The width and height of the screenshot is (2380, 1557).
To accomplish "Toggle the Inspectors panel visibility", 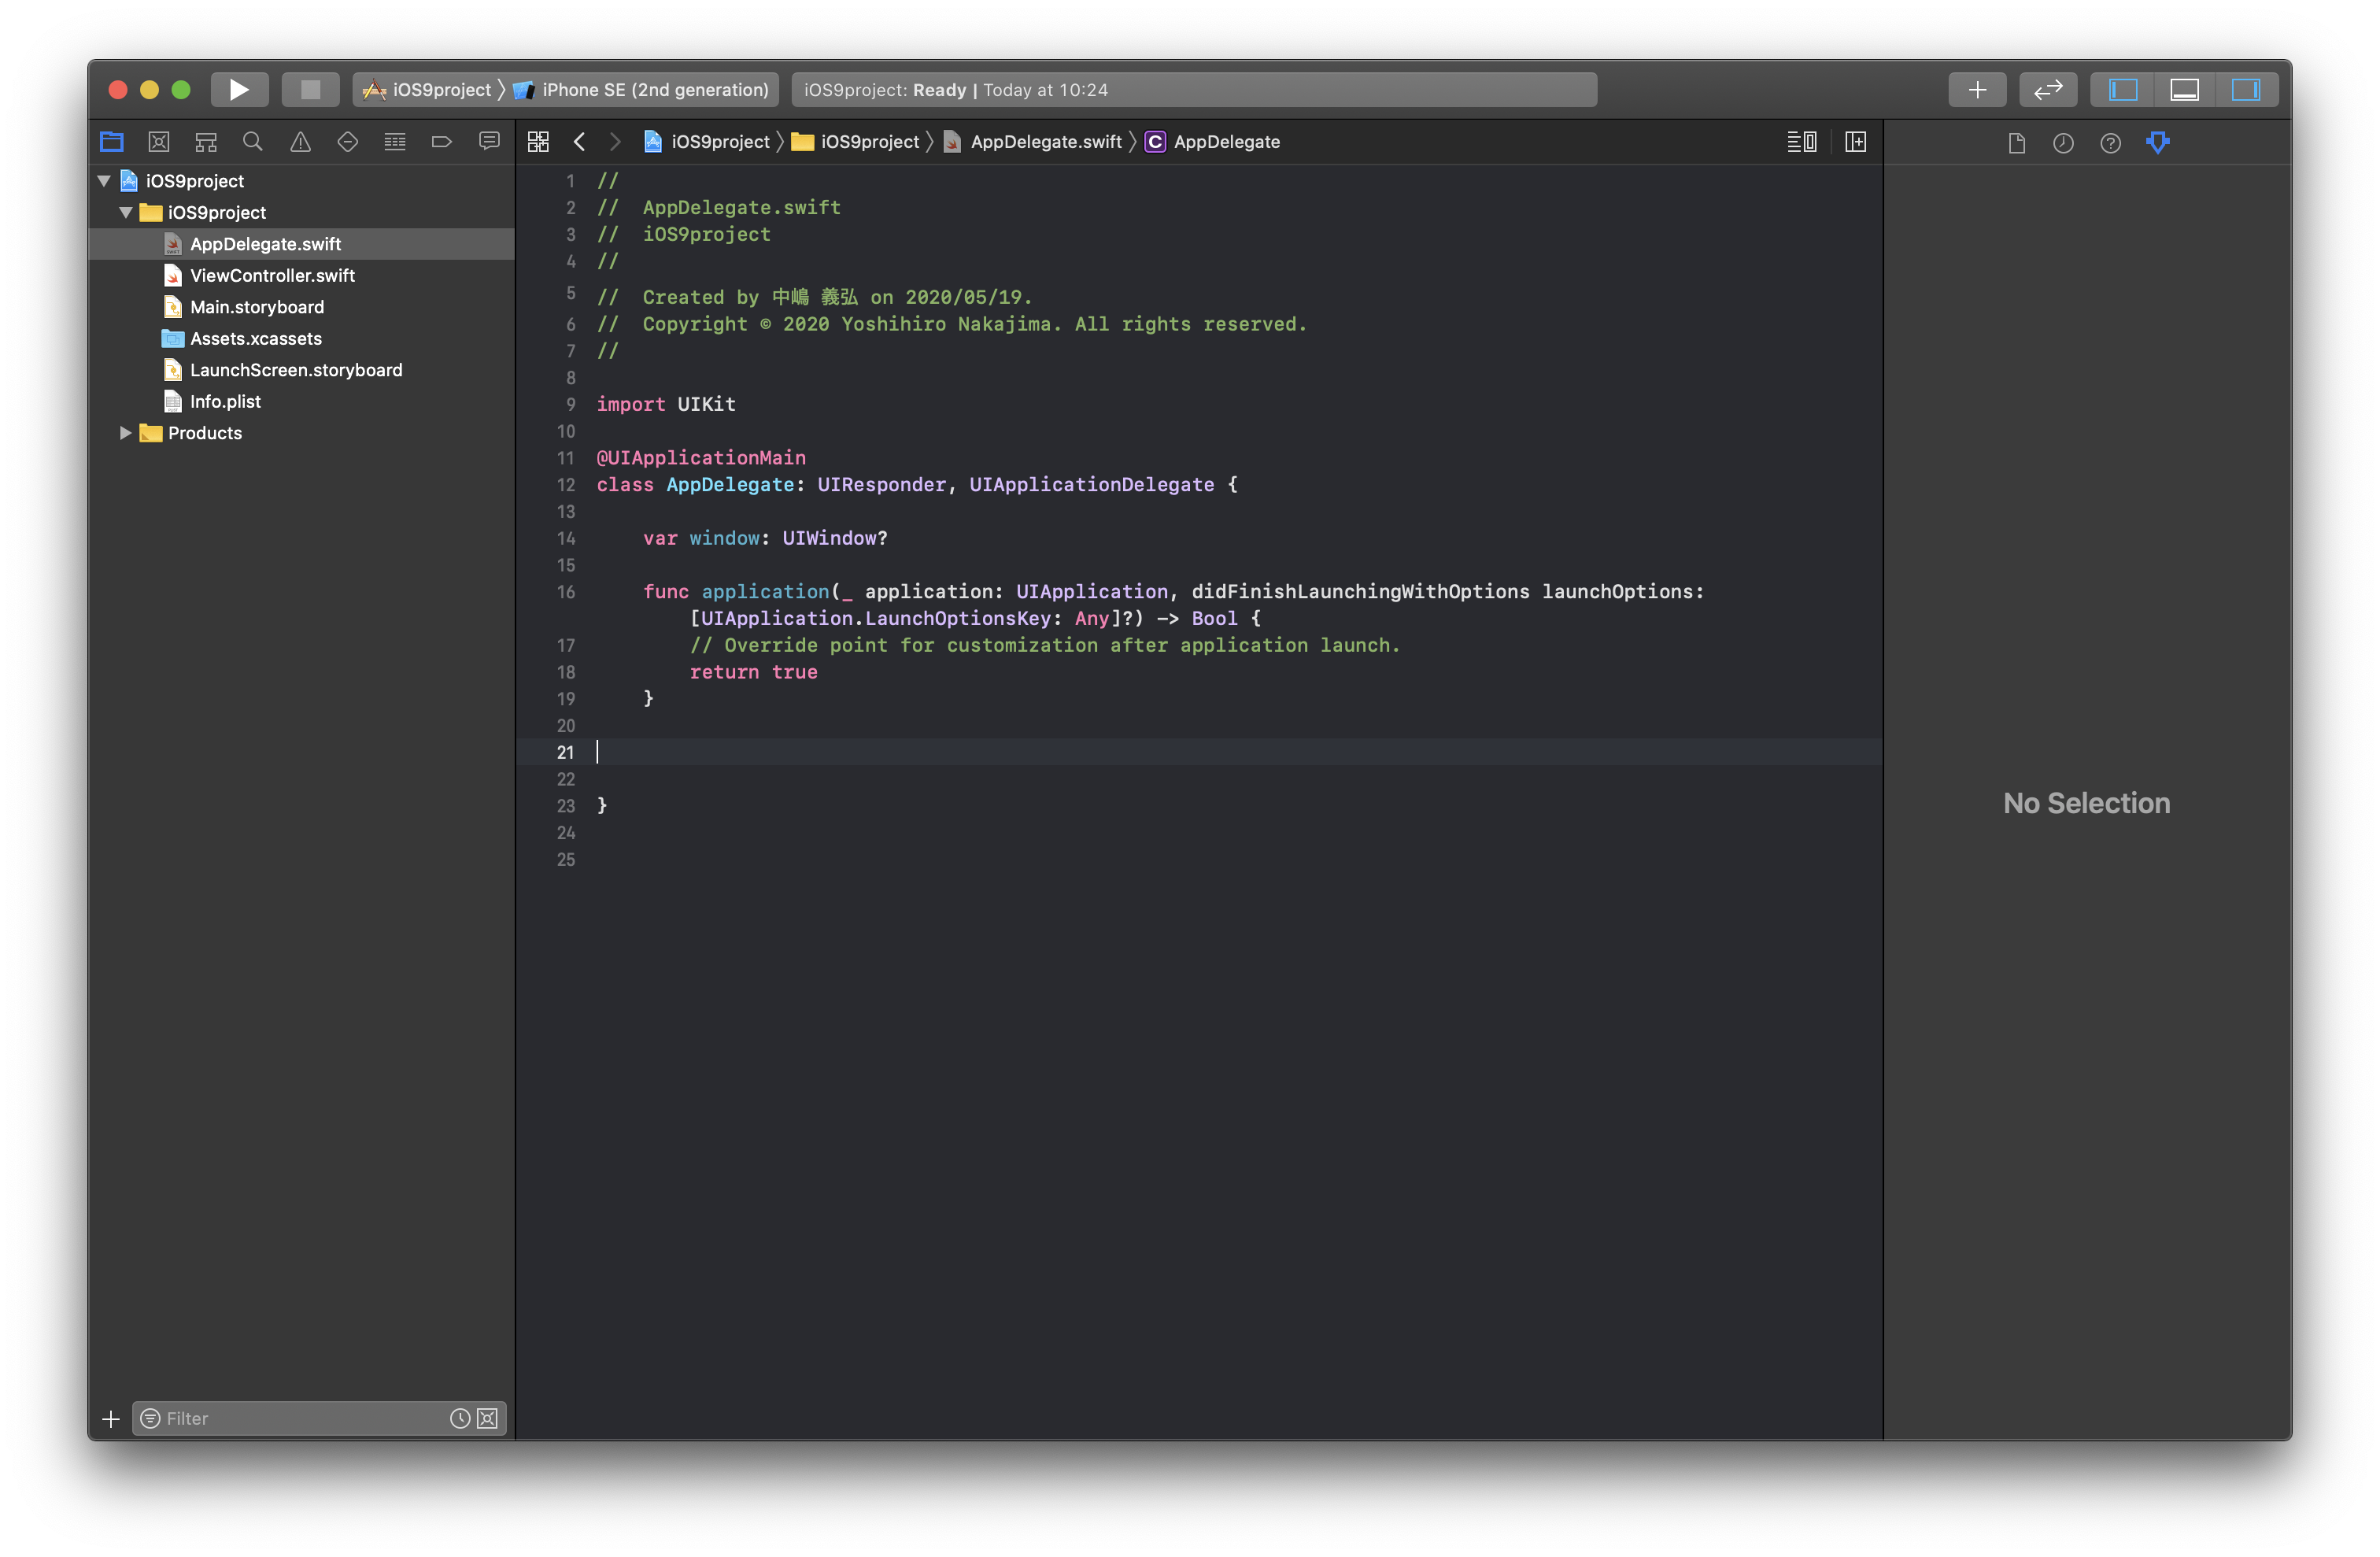I will [x=2245, y=89].
